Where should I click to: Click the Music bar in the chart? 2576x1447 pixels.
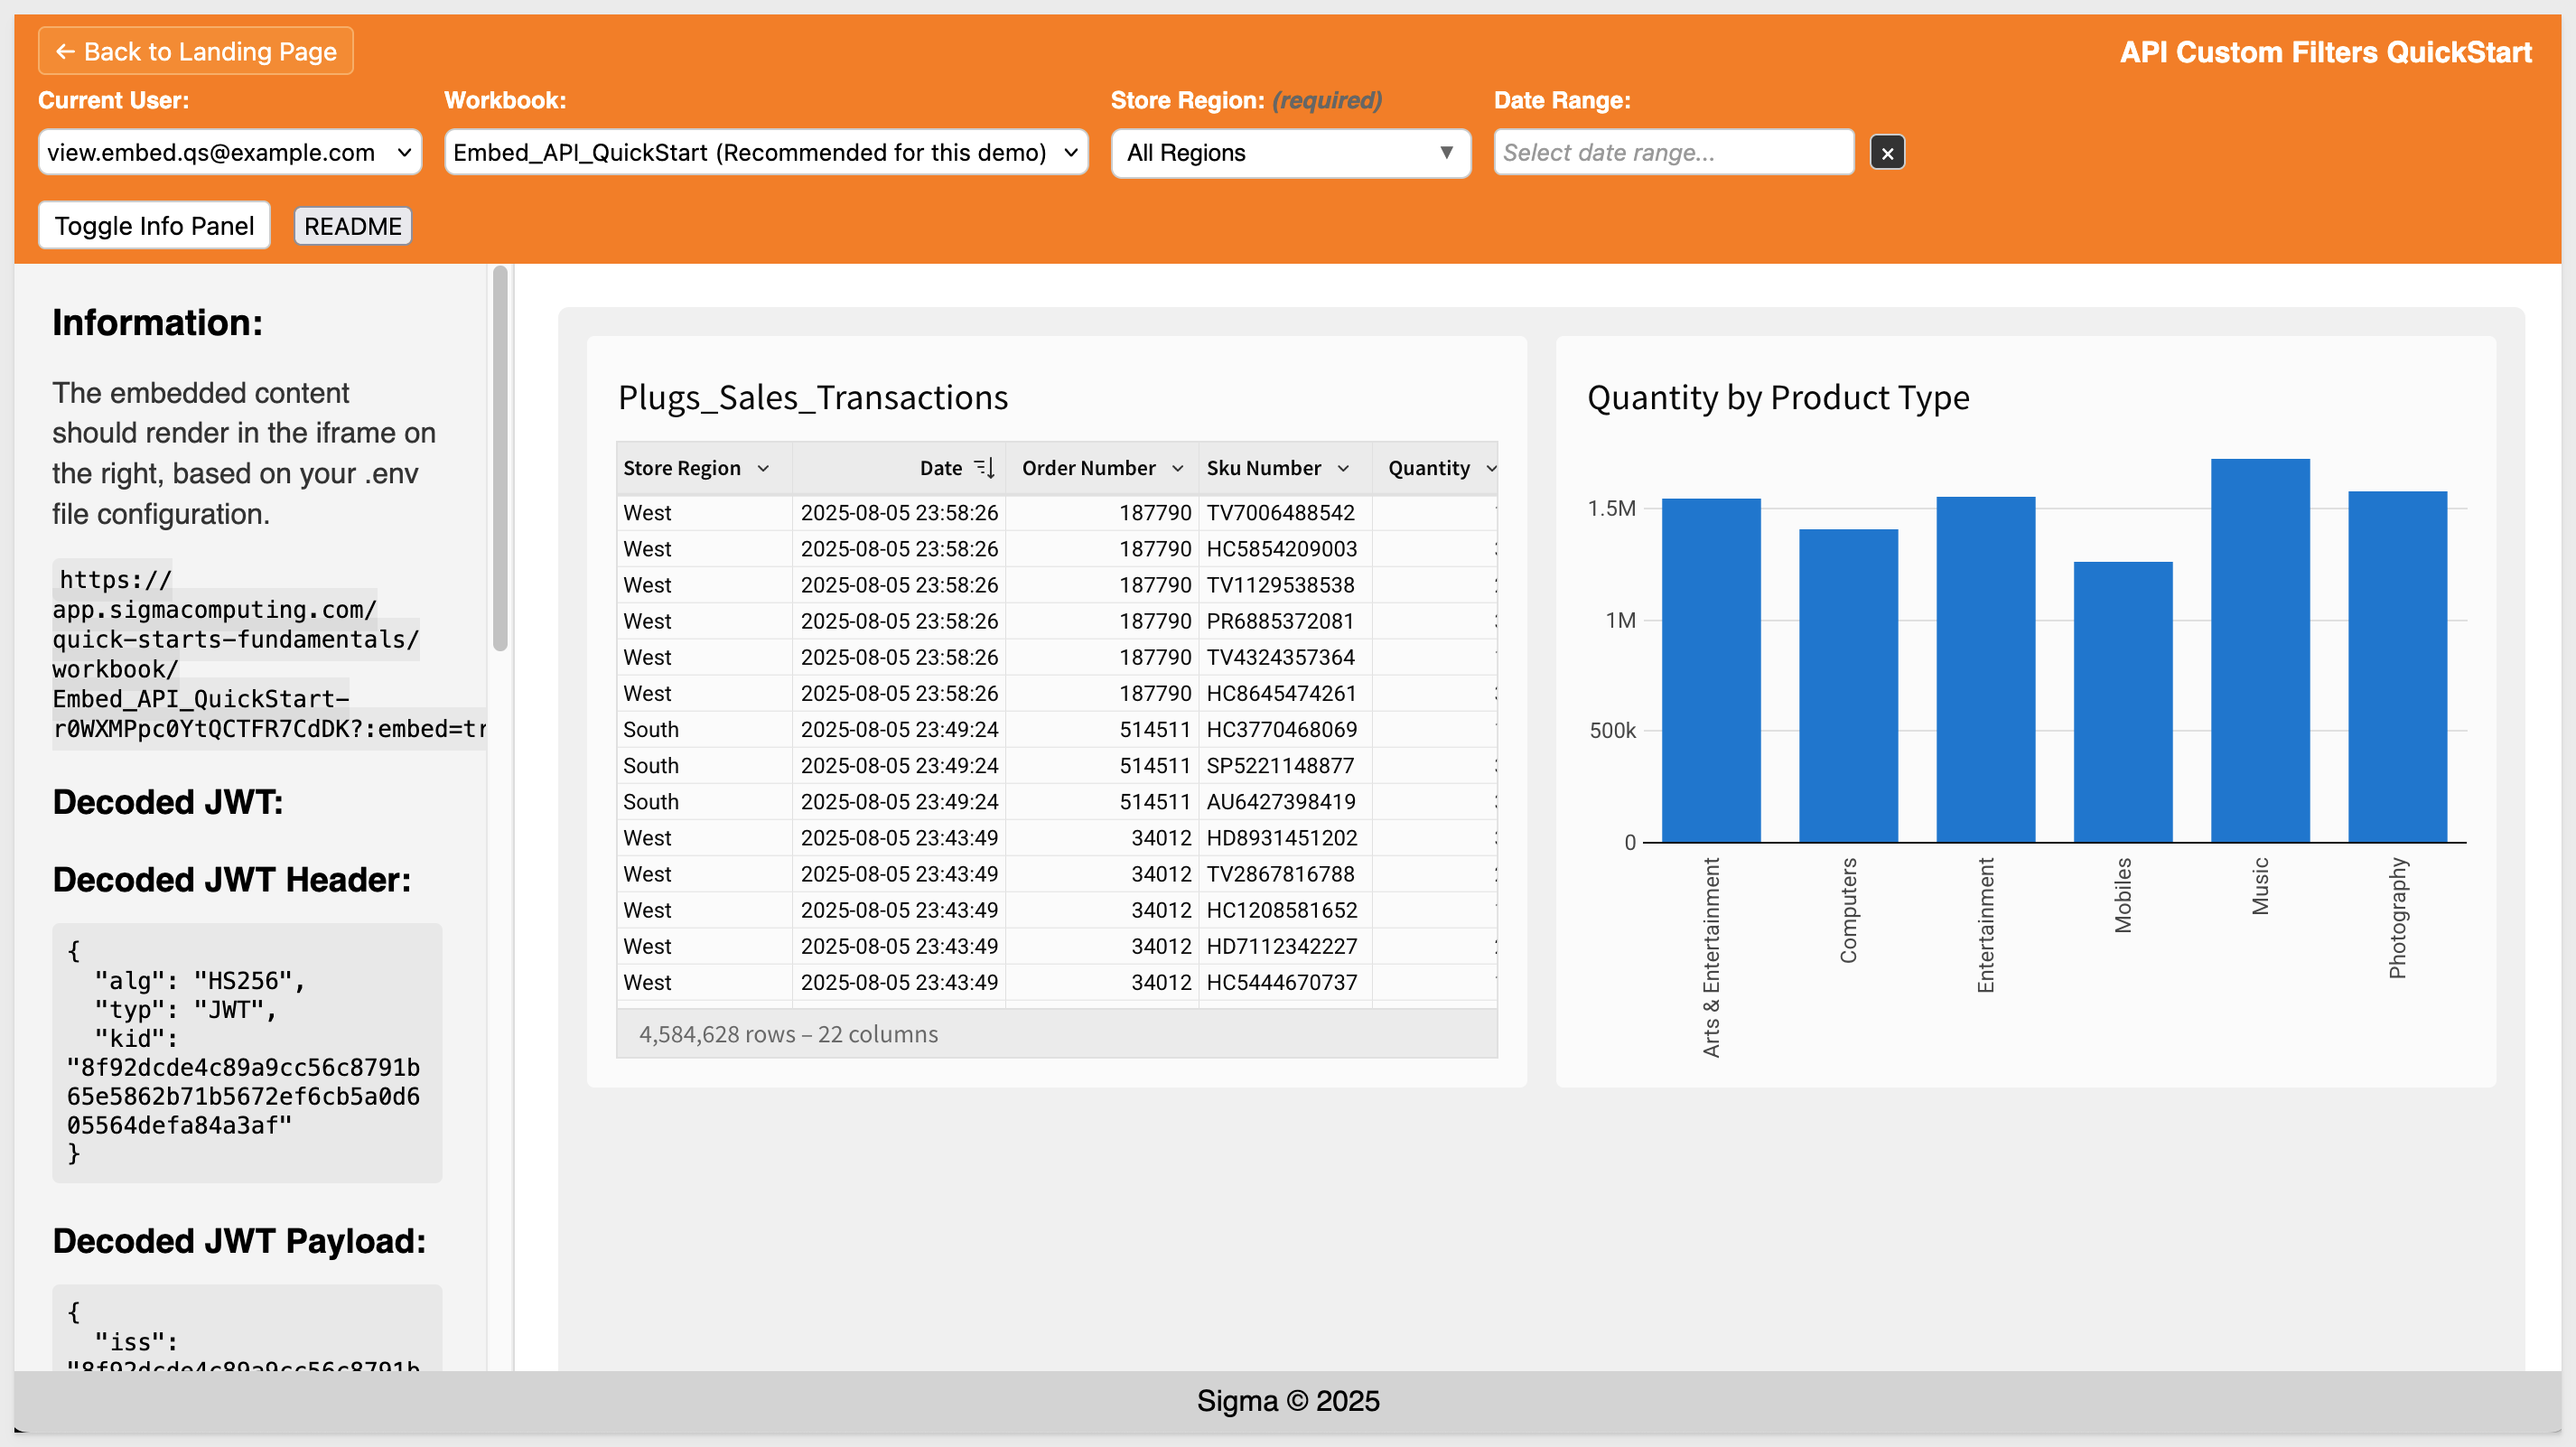[2259, 650]
